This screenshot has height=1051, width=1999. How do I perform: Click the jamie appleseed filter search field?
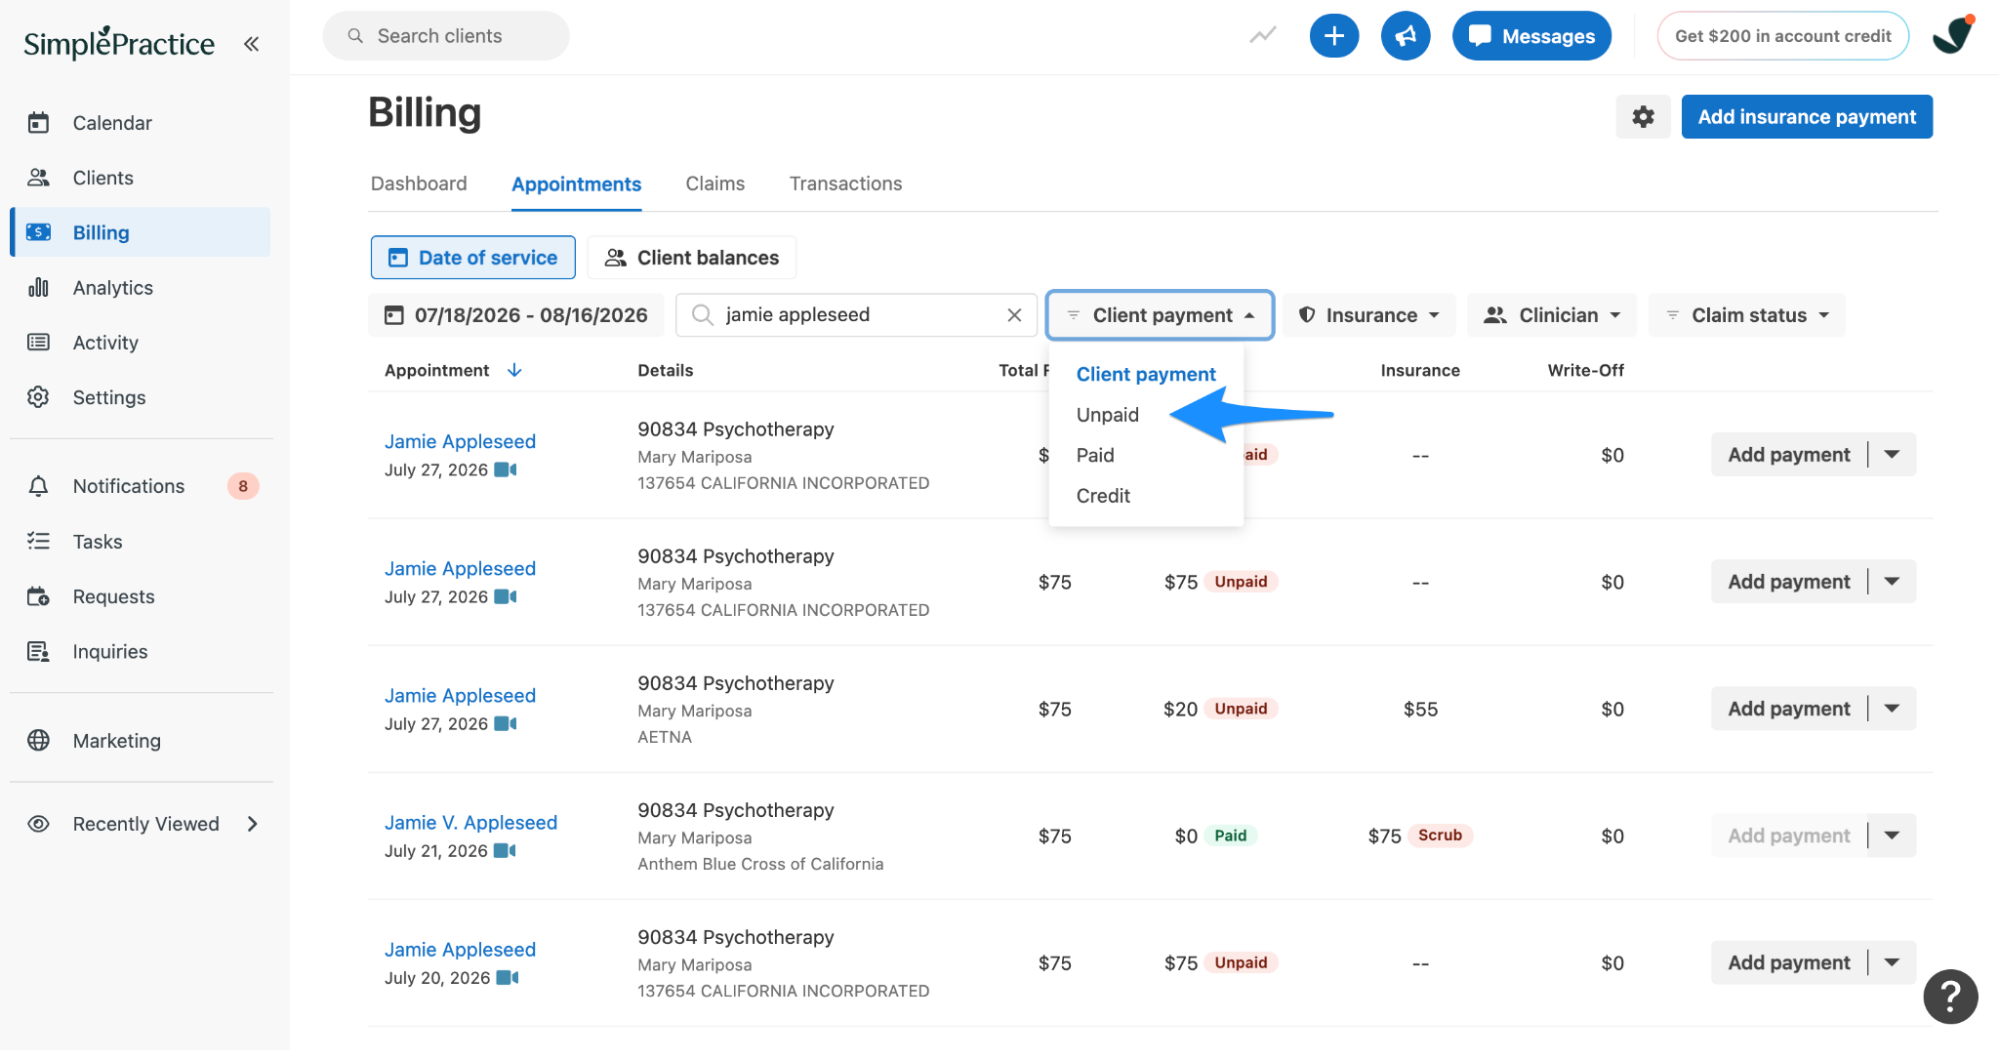point(856,315)
